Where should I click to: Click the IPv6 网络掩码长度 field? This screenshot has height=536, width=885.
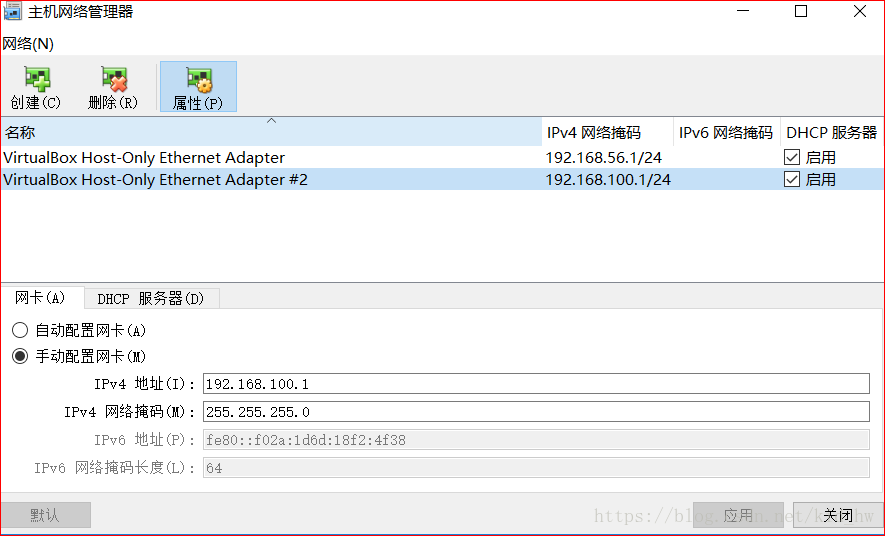point(536,468)
